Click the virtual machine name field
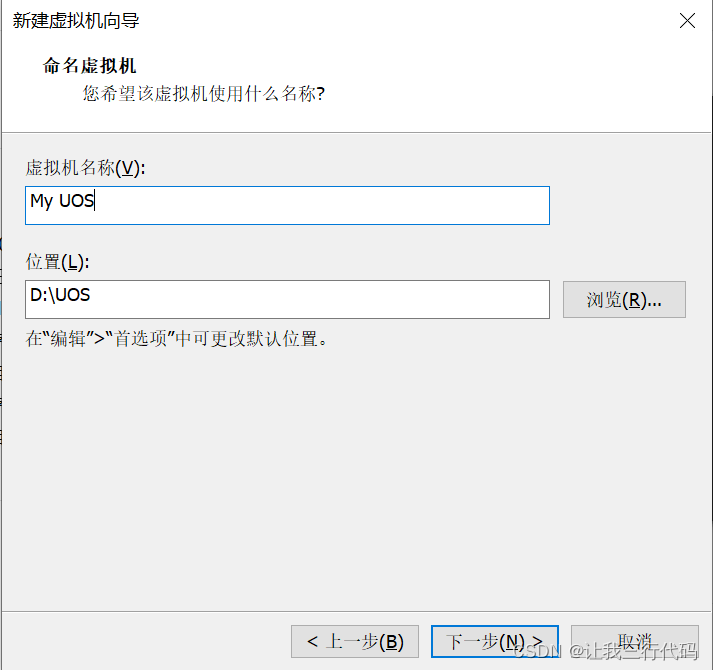Screen dimensions: 713x670 (287, 205)
